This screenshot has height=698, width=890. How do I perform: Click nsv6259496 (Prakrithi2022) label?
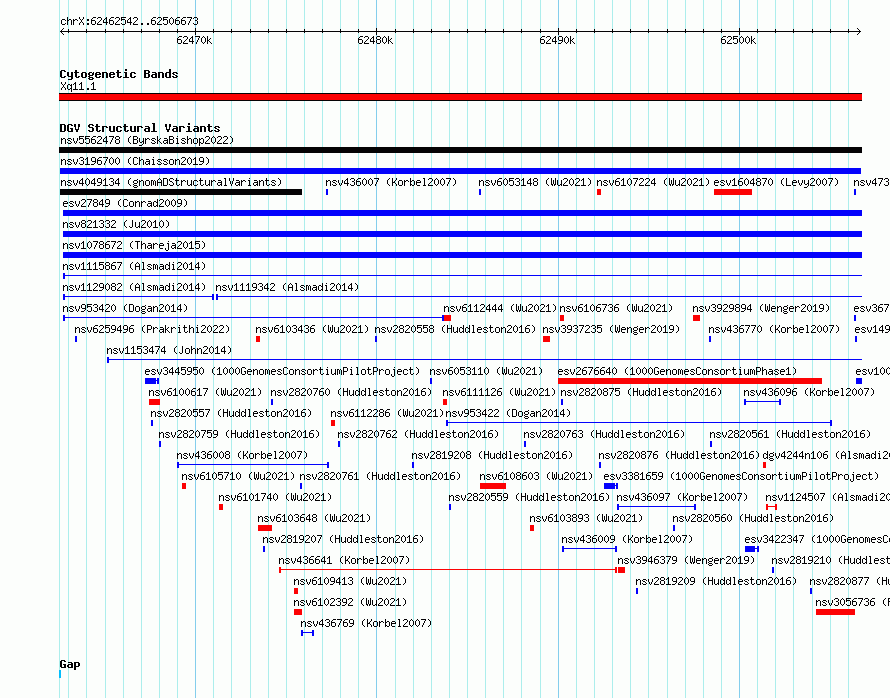[x=152, y=329]
